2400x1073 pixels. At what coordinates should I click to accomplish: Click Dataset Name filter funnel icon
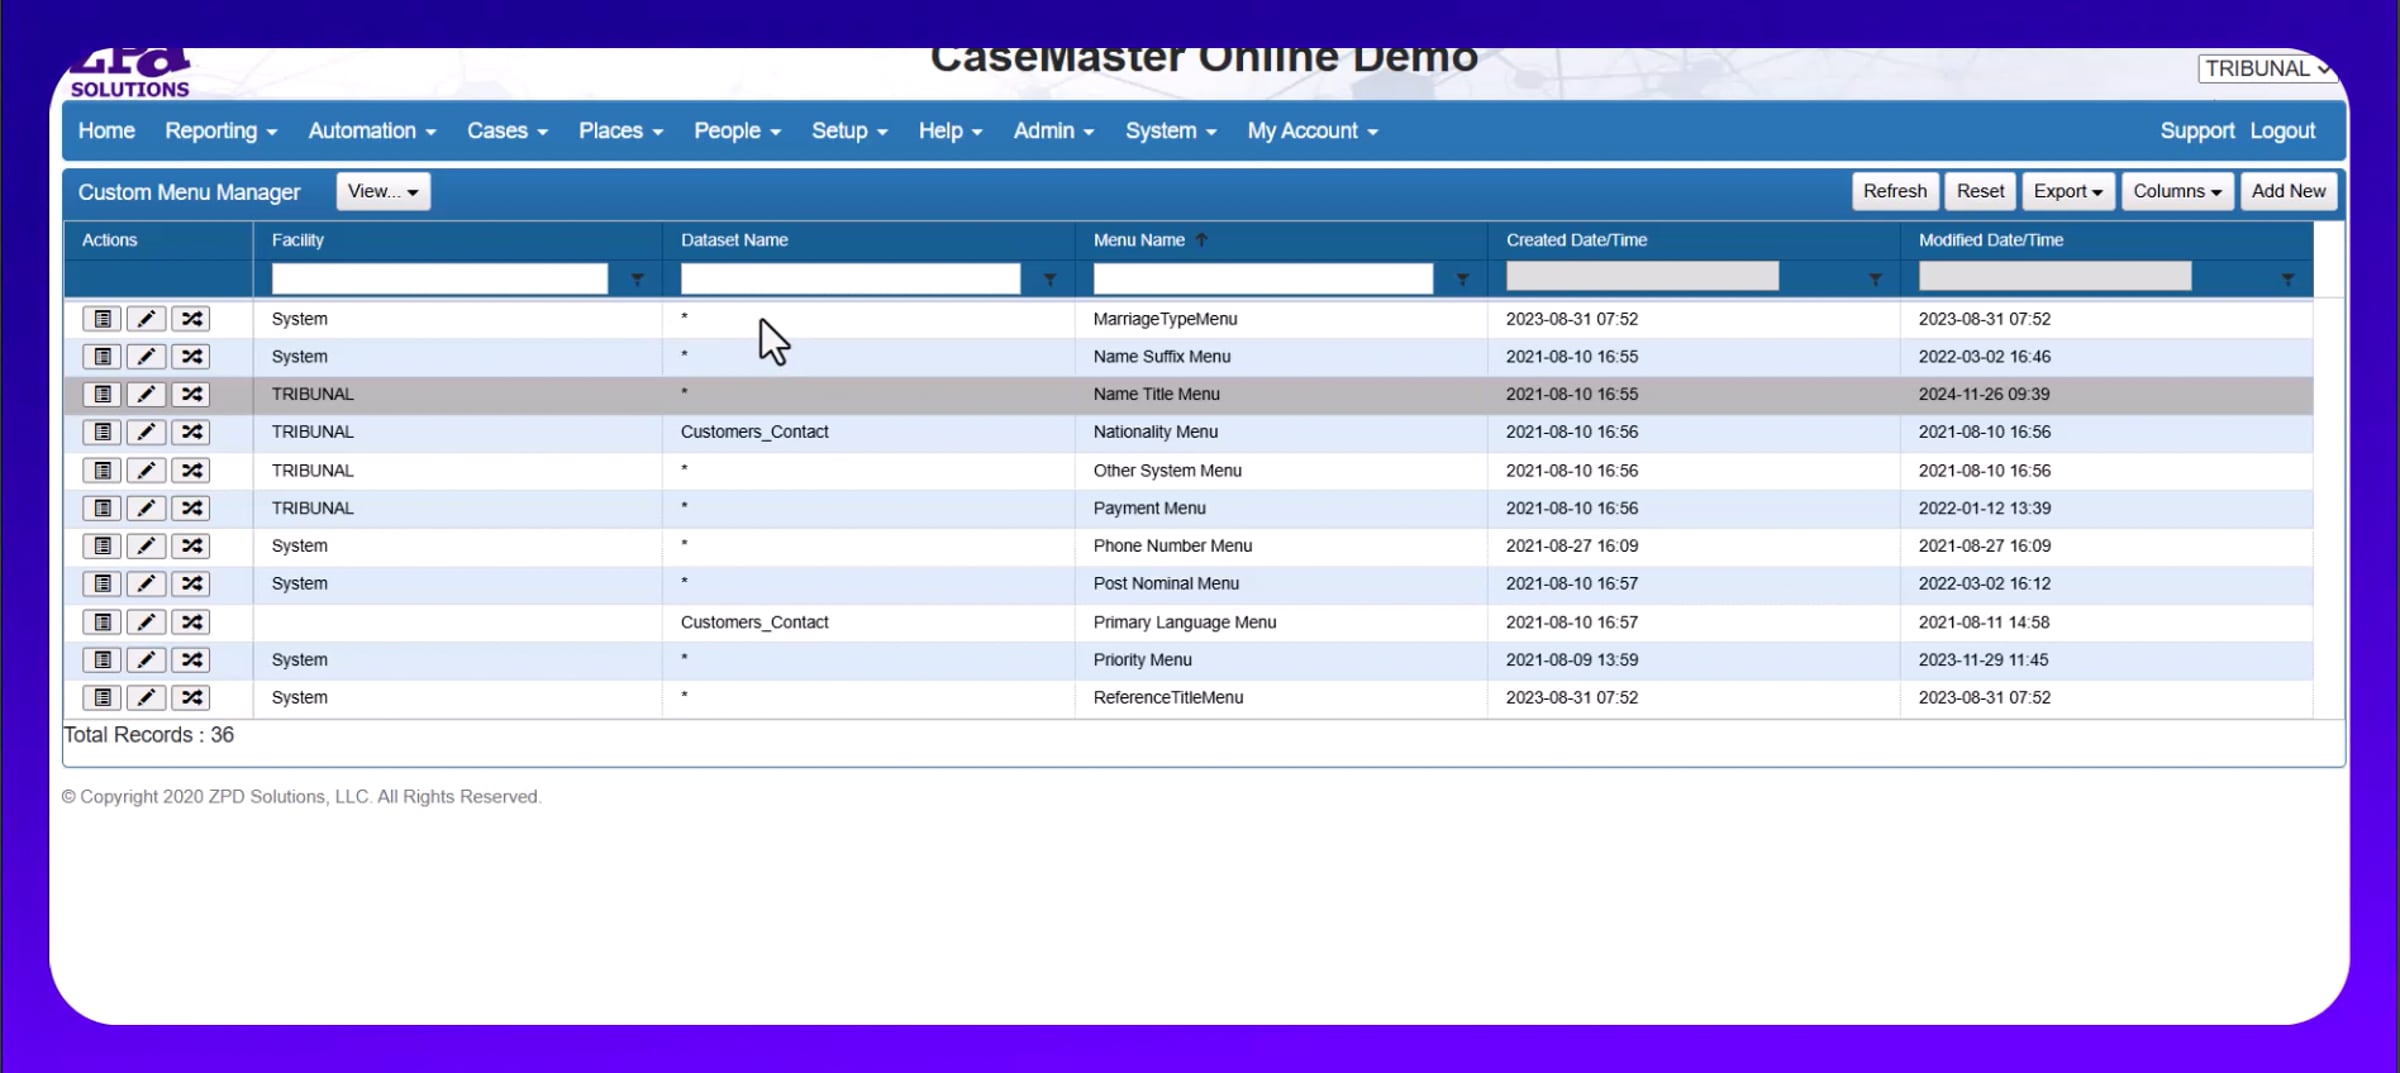coord(1050,279)
